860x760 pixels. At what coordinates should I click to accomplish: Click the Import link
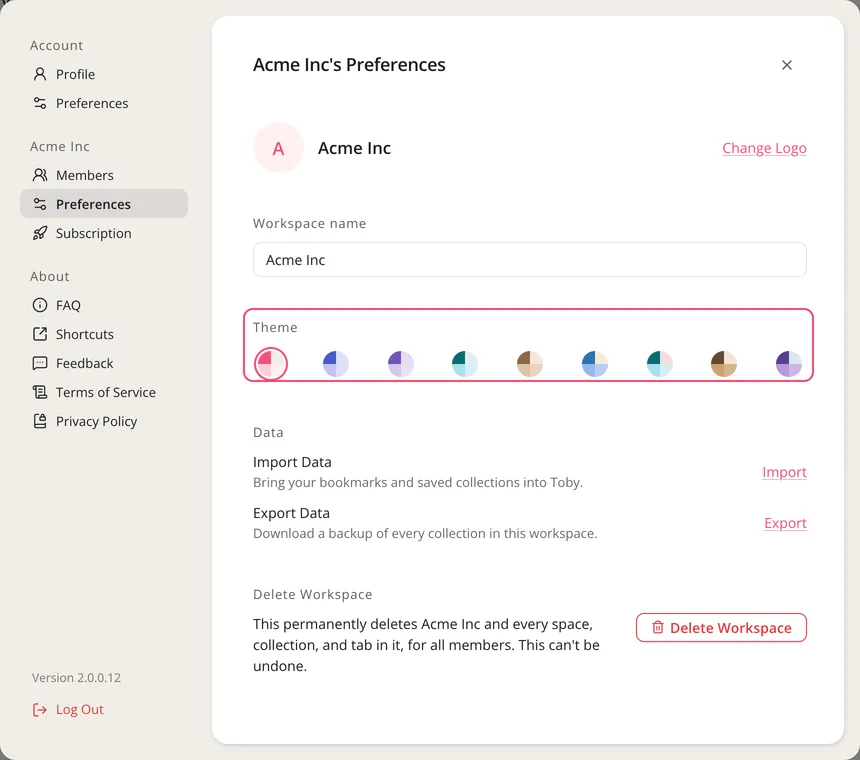click(x=784, y=472)
